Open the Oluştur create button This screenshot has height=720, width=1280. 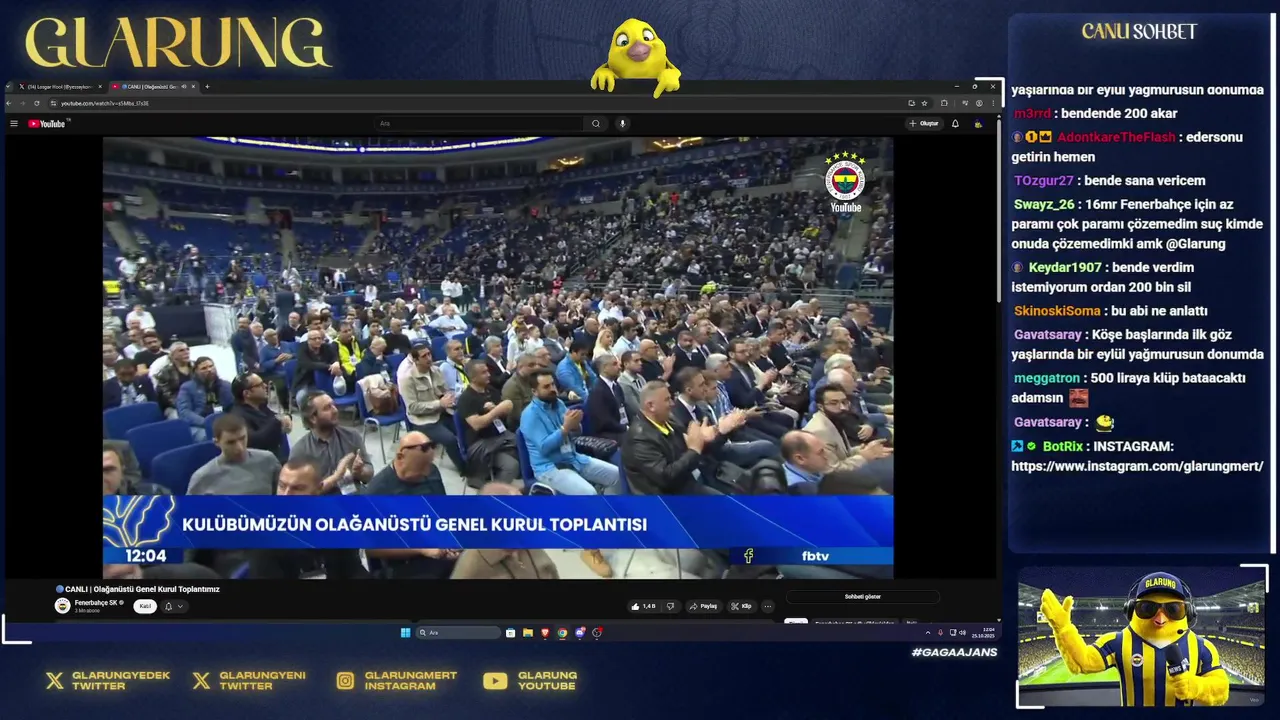click(924, 123)
